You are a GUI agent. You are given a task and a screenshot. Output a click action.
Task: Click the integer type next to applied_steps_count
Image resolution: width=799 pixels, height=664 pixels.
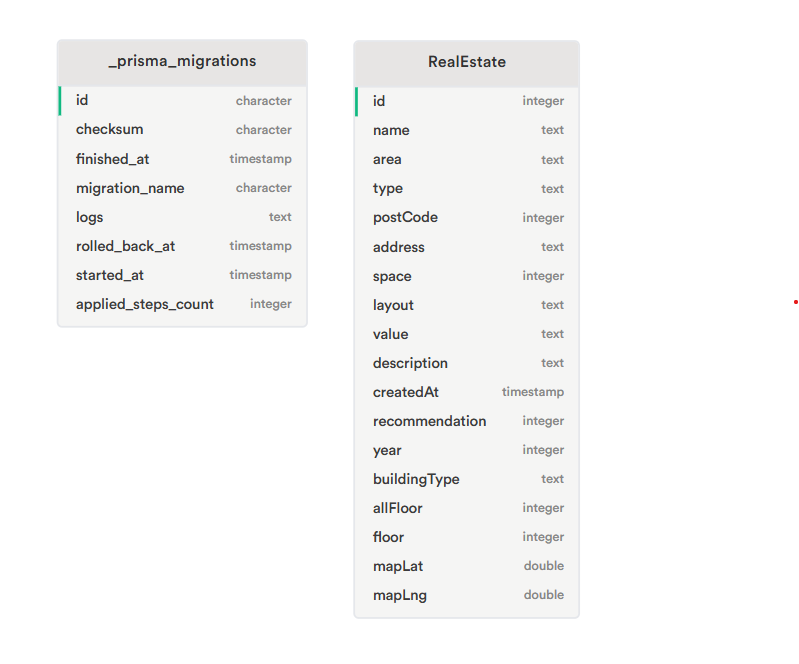[x=271, y=304]
